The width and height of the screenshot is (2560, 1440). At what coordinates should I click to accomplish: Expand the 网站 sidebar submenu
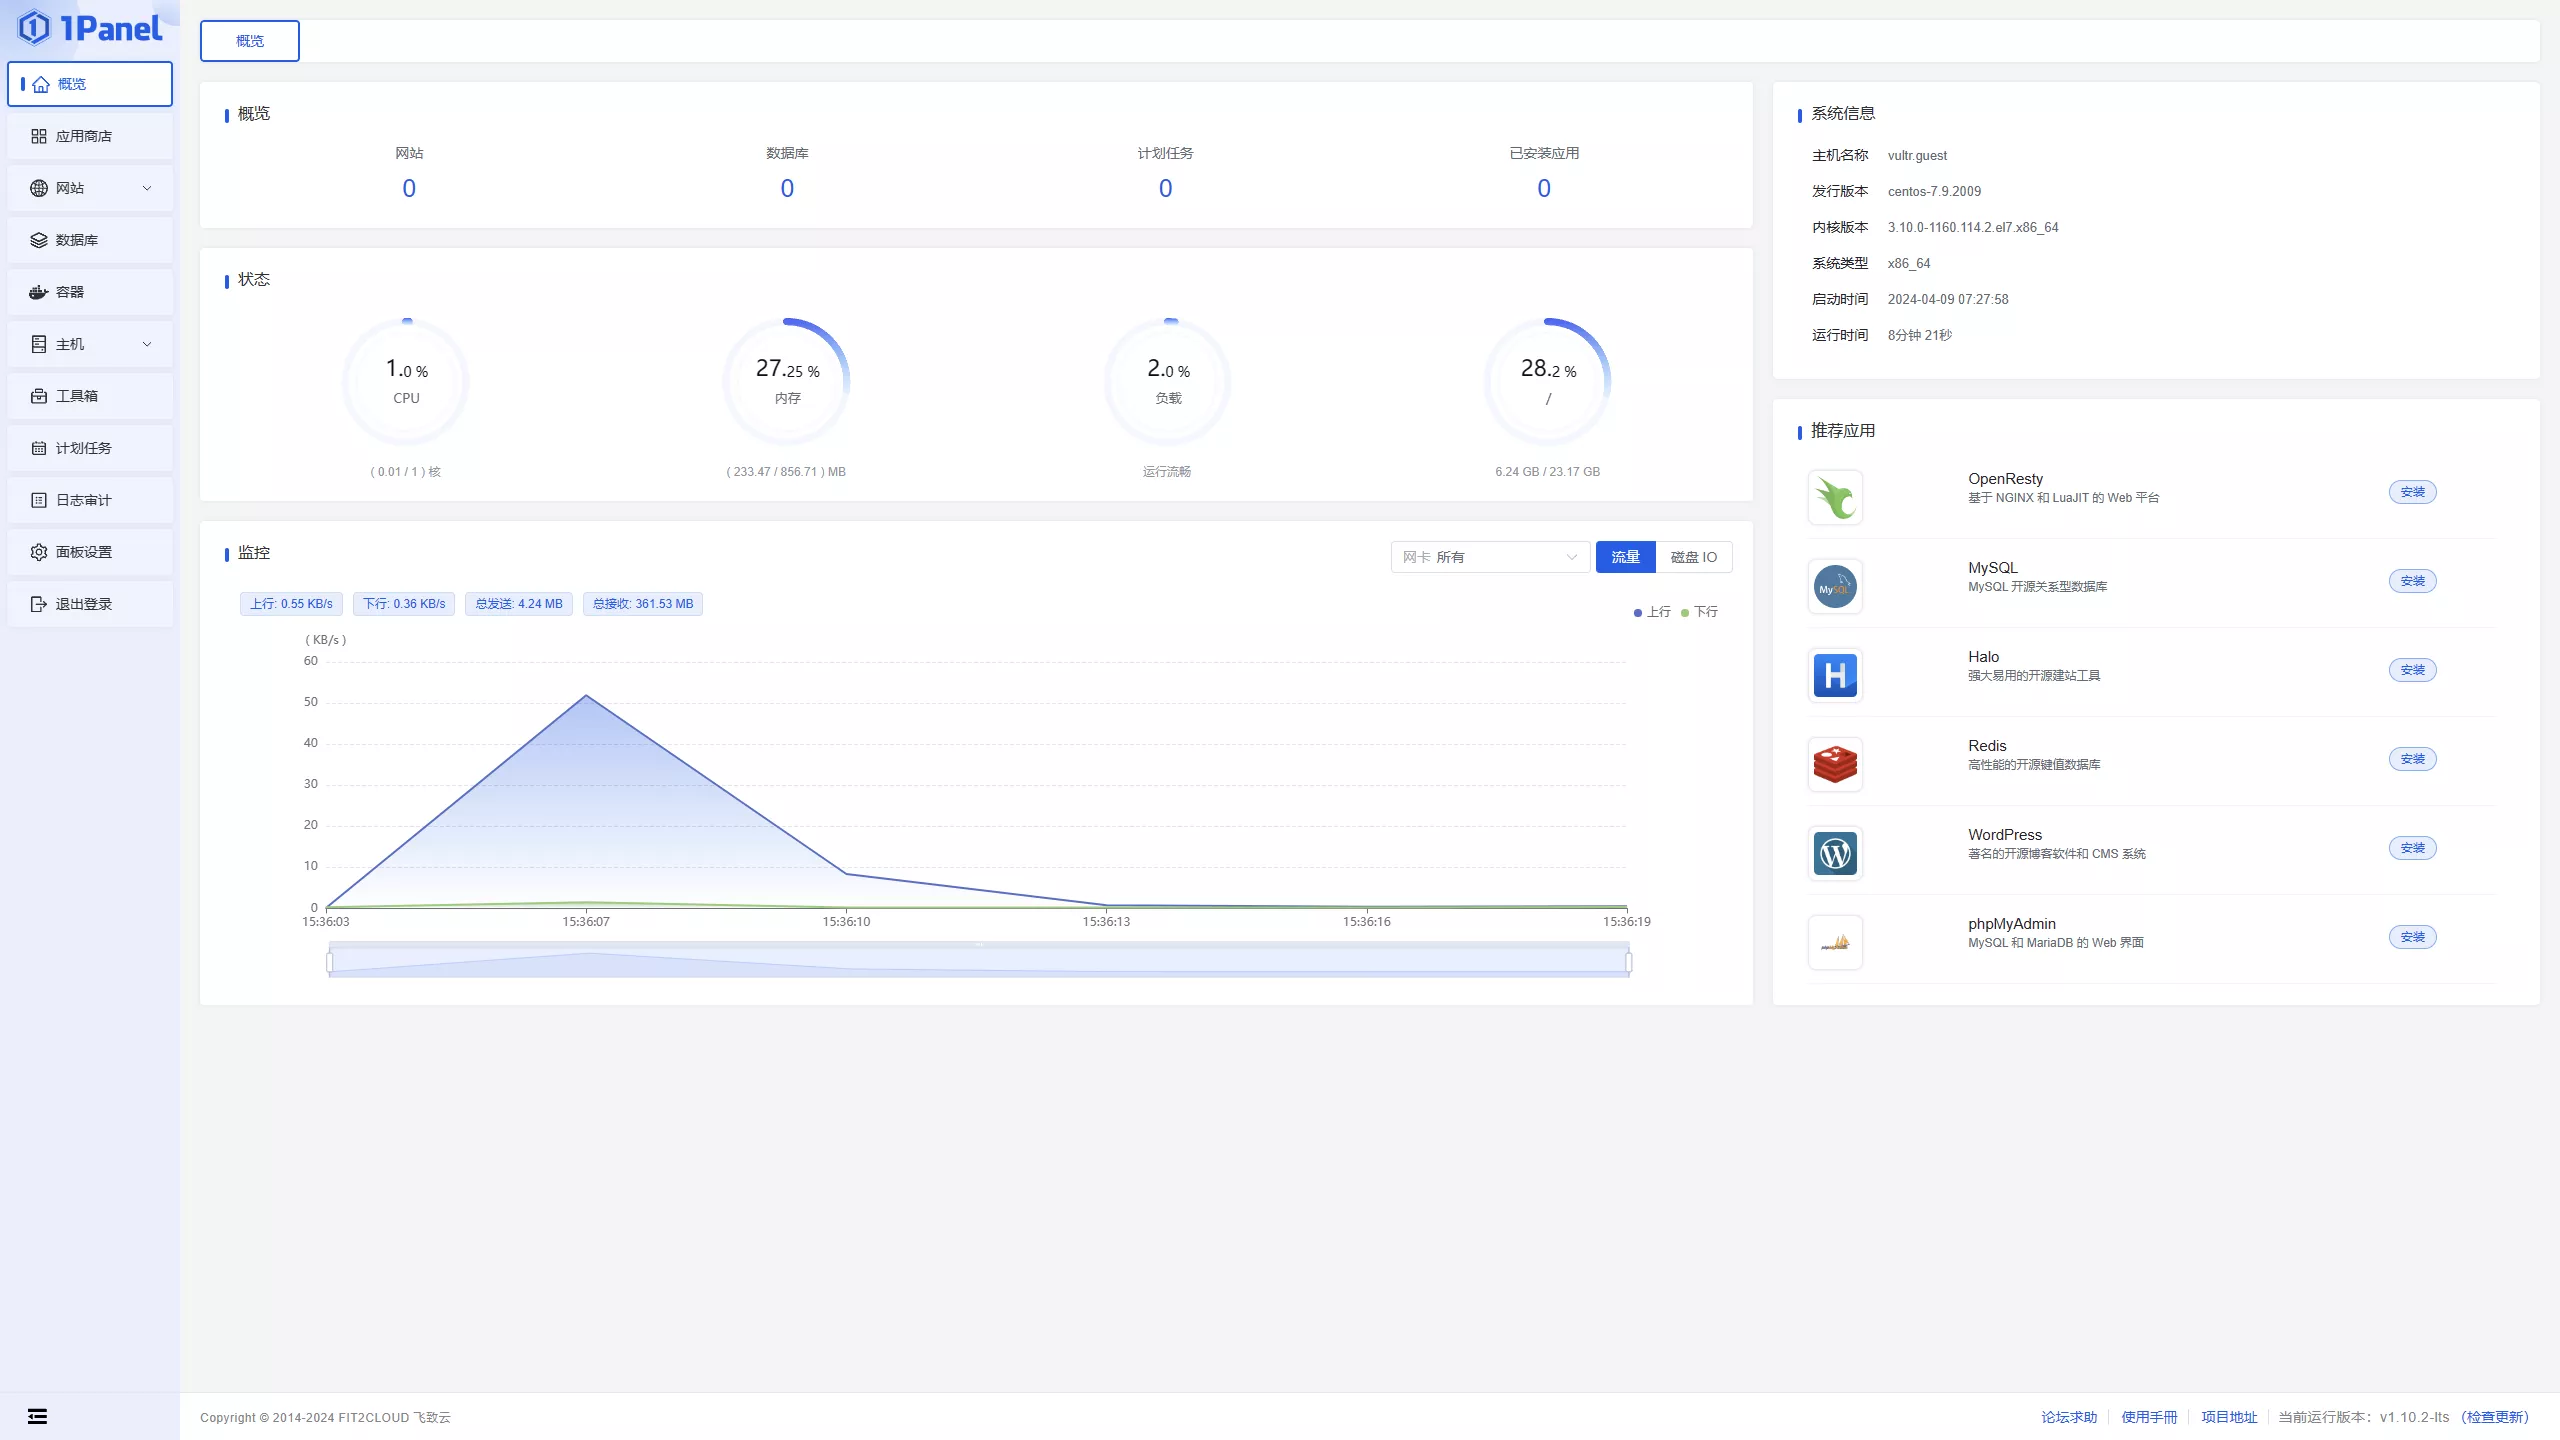[x=88, y=188]
